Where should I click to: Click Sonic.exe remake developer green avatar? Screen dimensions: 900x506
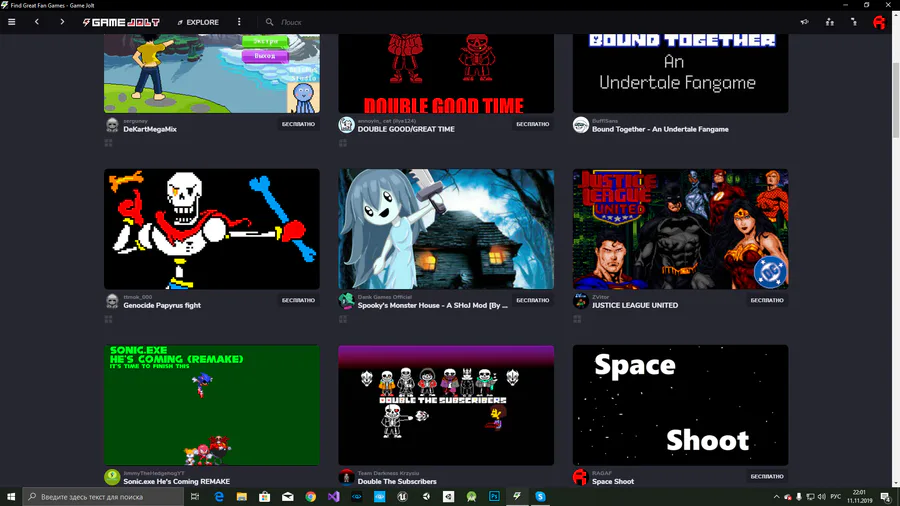tap(112, 477)
